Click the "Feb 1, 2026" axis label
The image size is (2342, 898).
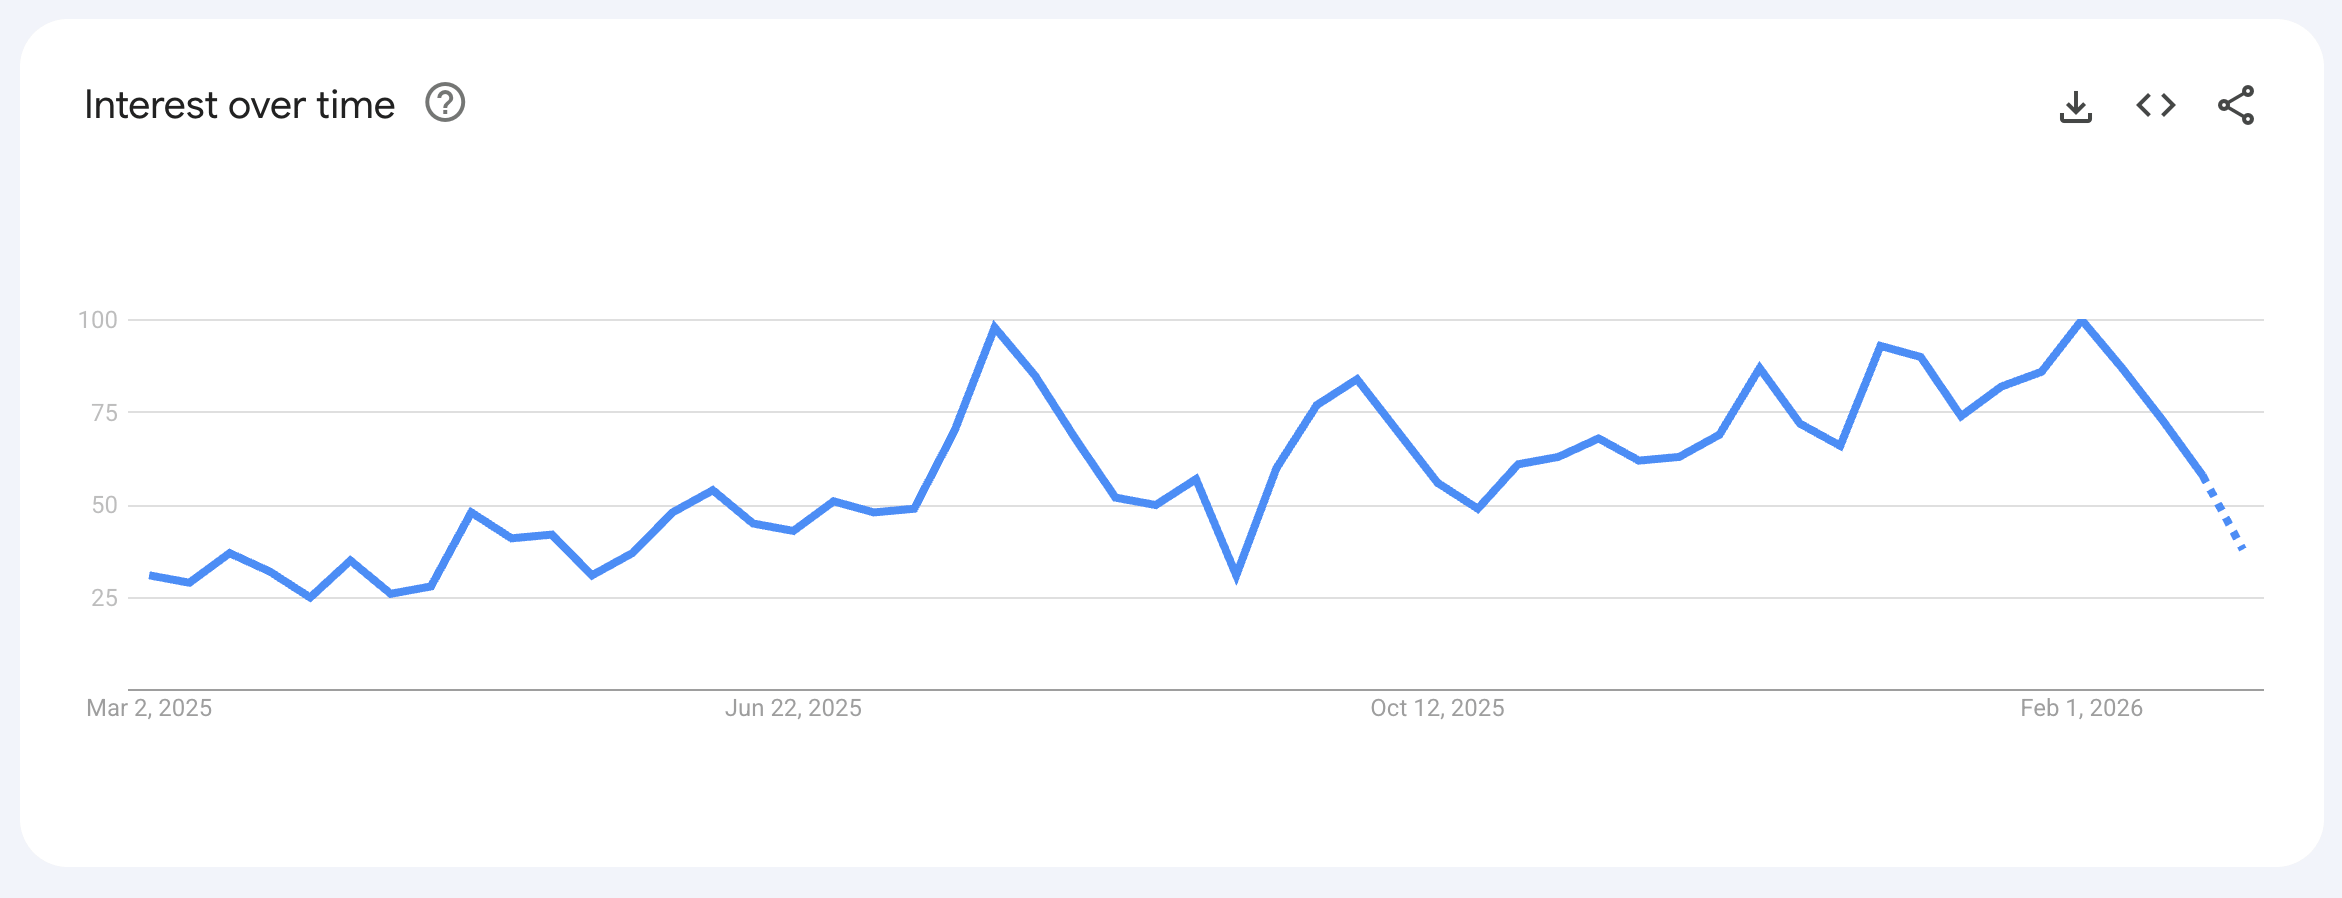click(x=2081, y=708)
